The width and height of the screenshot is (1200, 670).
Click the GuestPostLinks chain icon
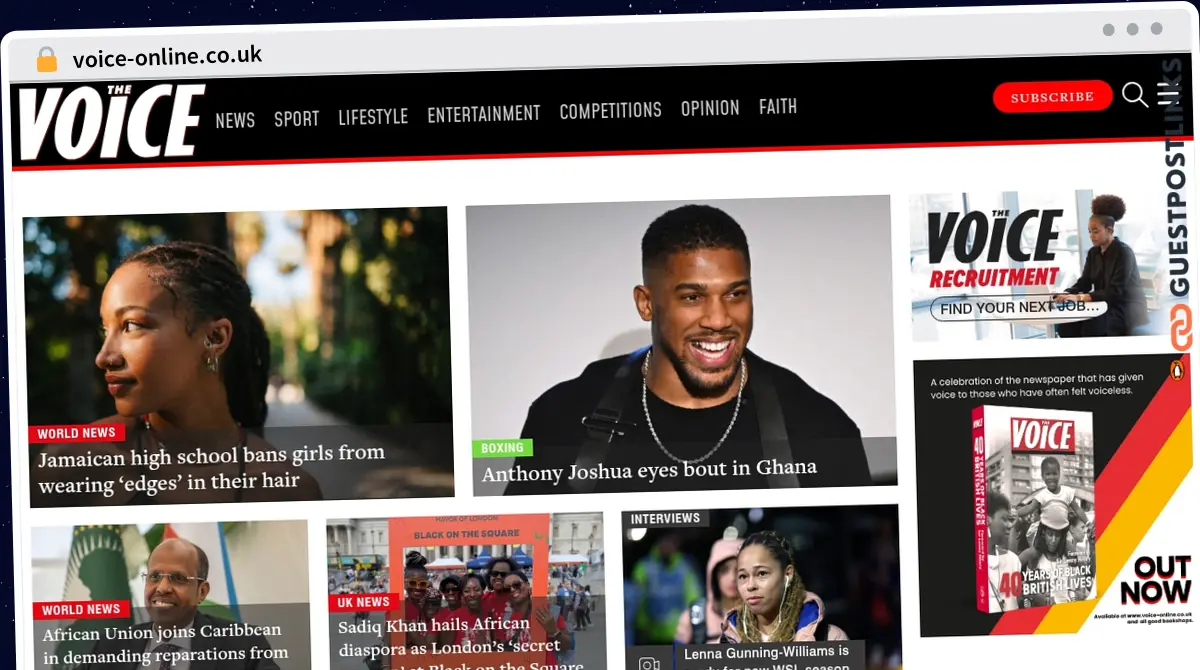click(x=1181, y=328)
